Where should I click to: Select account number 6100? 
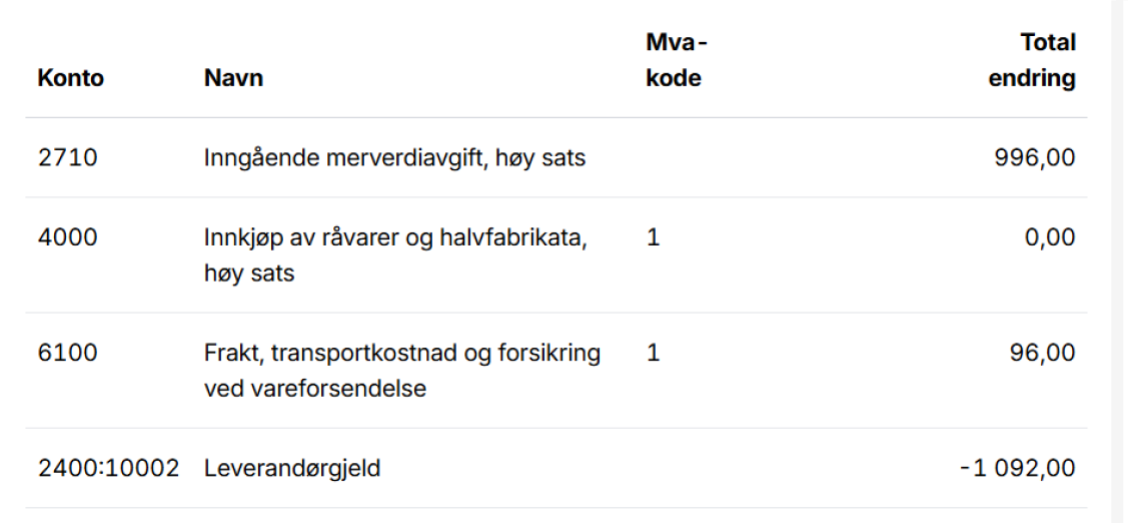pos(68,353)
